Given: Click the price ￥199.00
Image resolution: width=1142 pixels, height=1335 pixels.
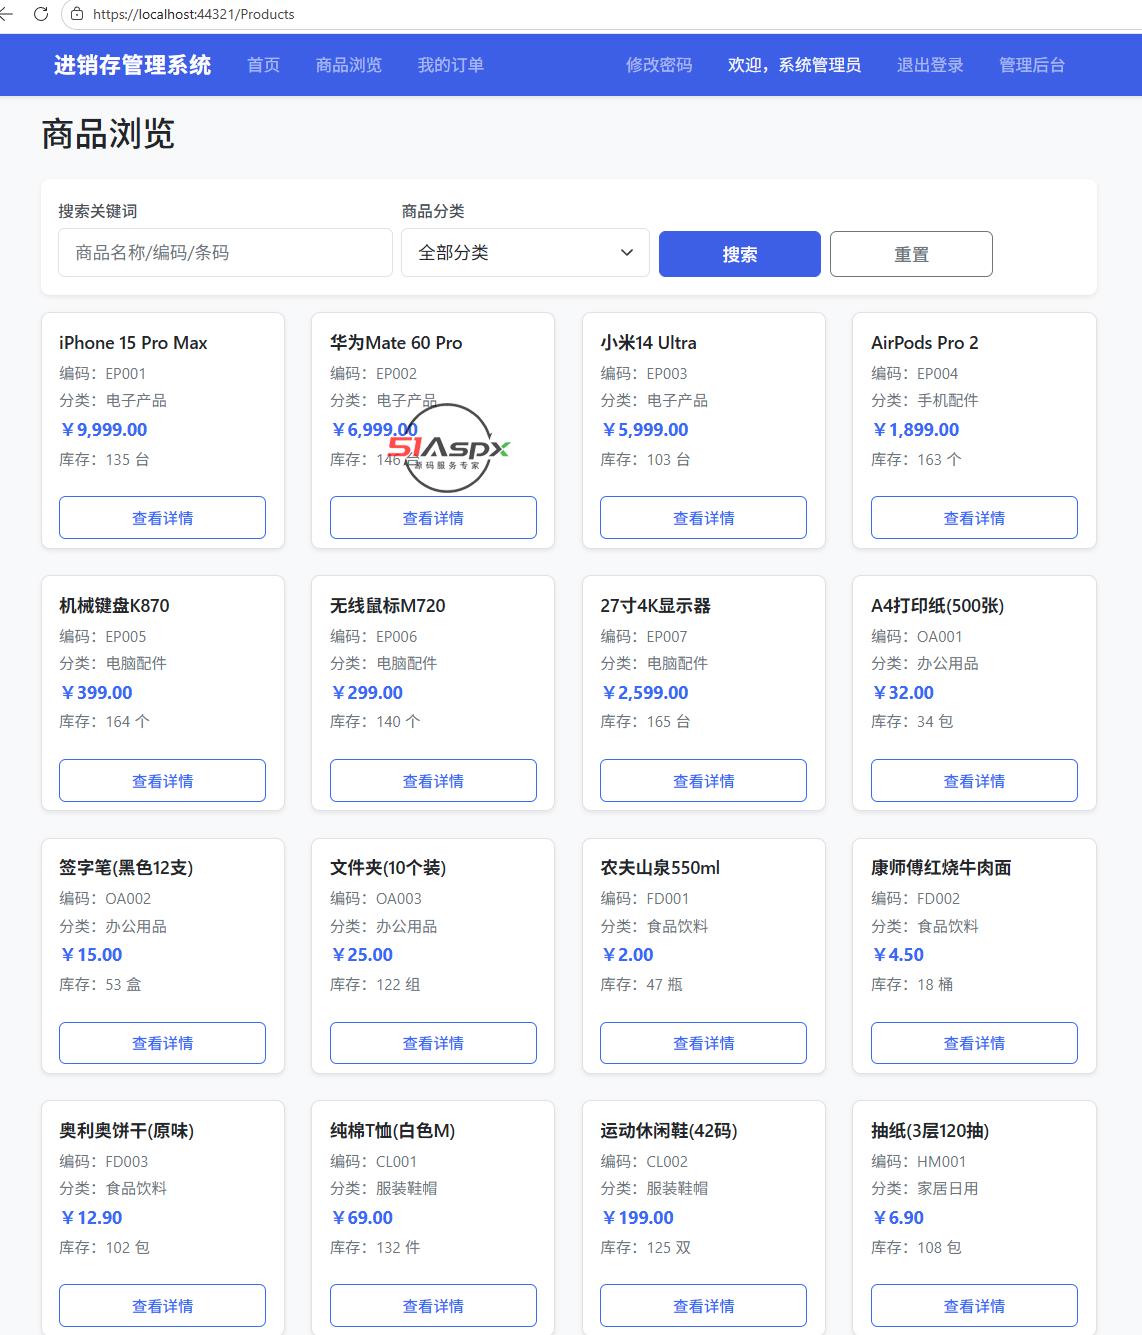Looking at the screenshot, I should coord(637,1218).
